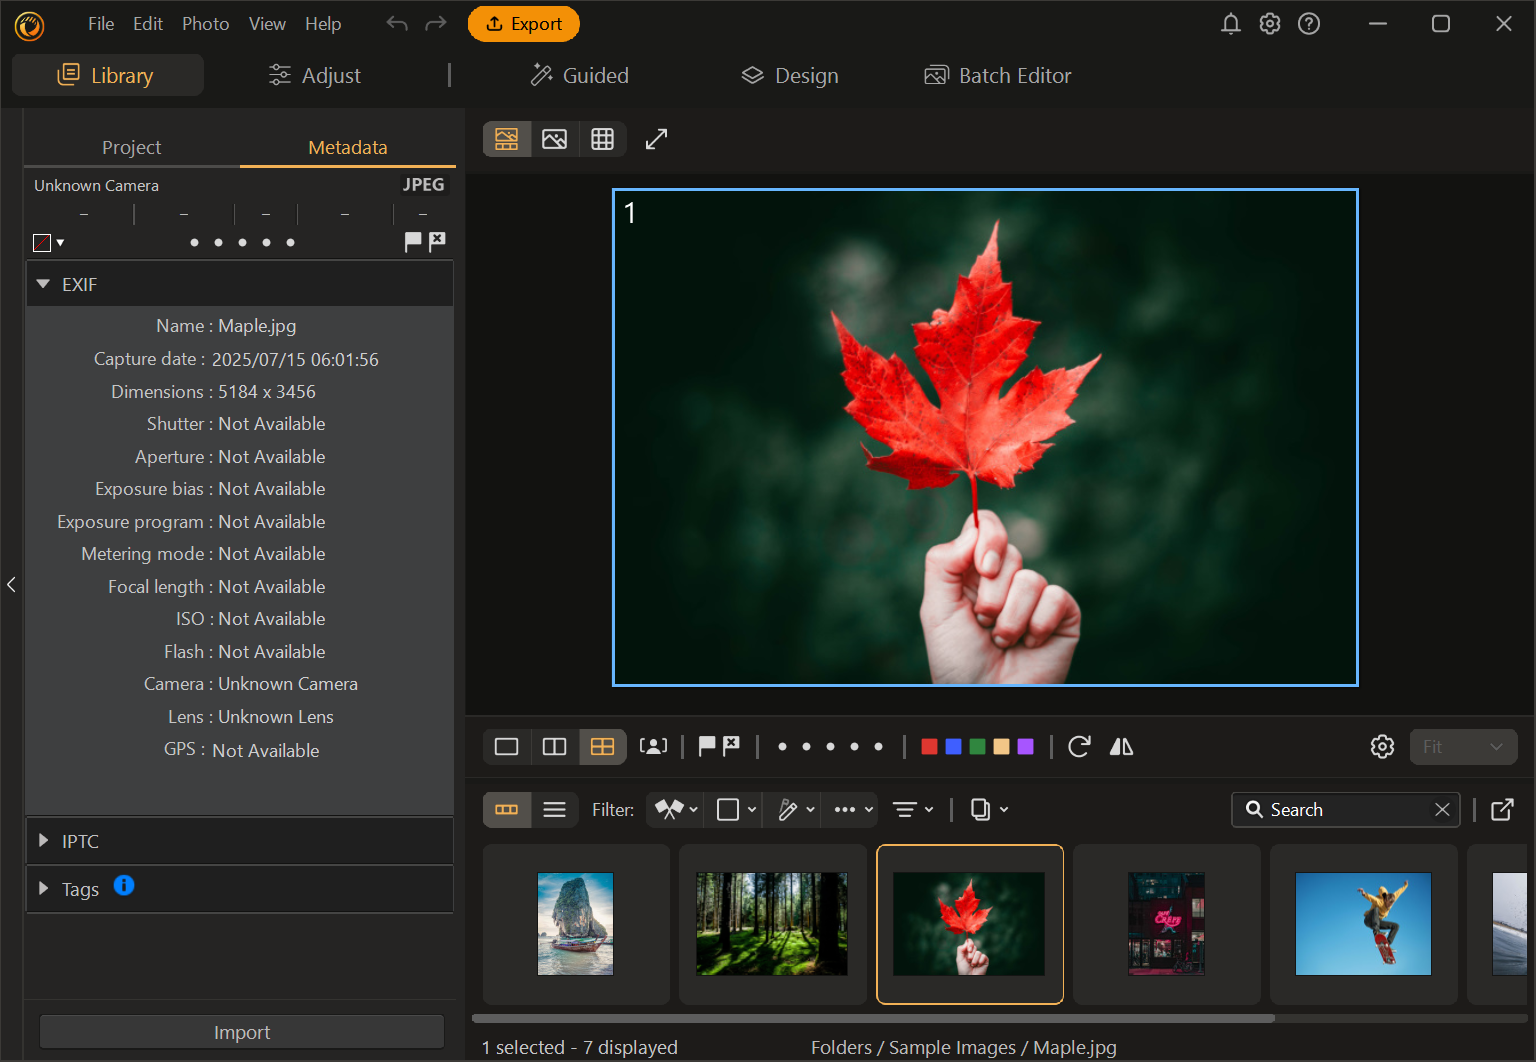Tick the color label checkbox in Metadata

pyautogui.click(x=42, y=243)
